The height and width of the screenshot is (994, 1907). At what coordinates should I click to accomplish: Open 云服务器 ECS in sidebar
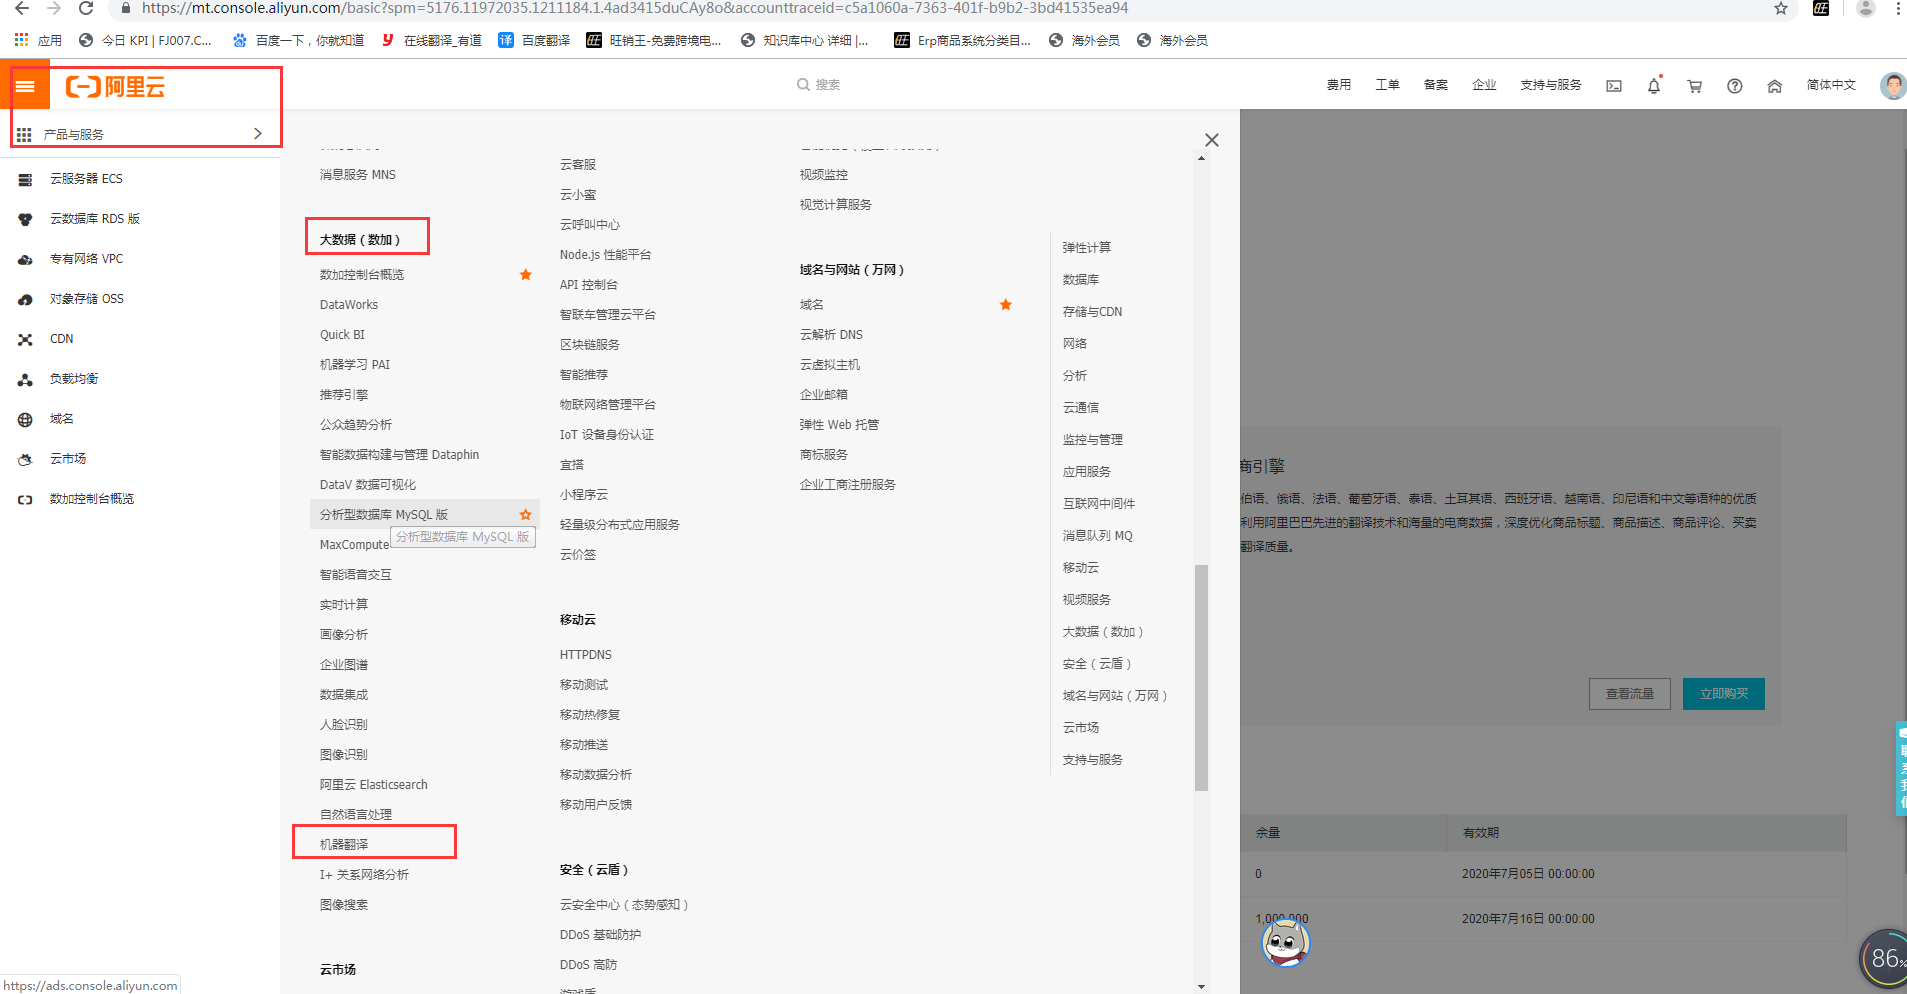coord(86,179)
